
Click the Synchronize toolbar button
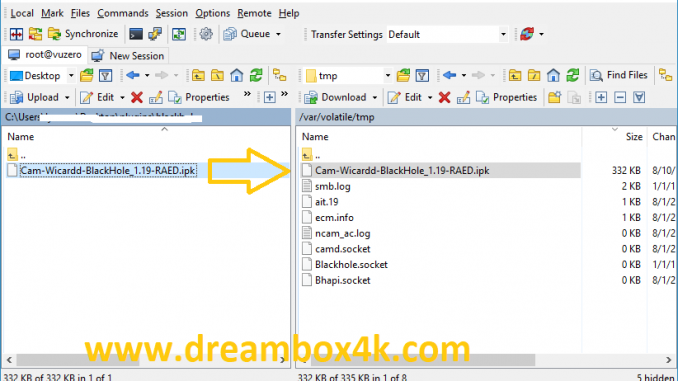[83, 34]
